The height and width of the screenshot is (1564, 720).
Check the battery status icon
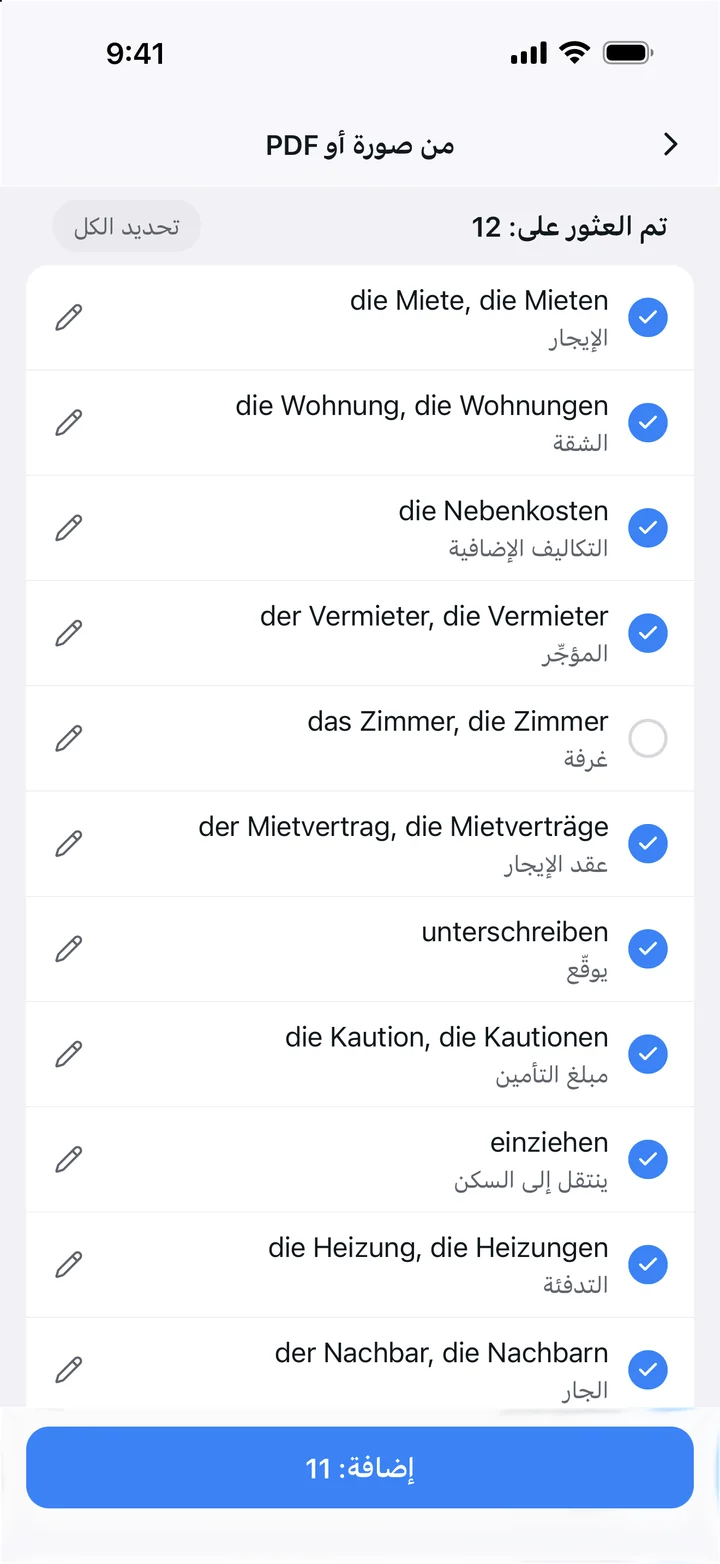pos(628,53)
